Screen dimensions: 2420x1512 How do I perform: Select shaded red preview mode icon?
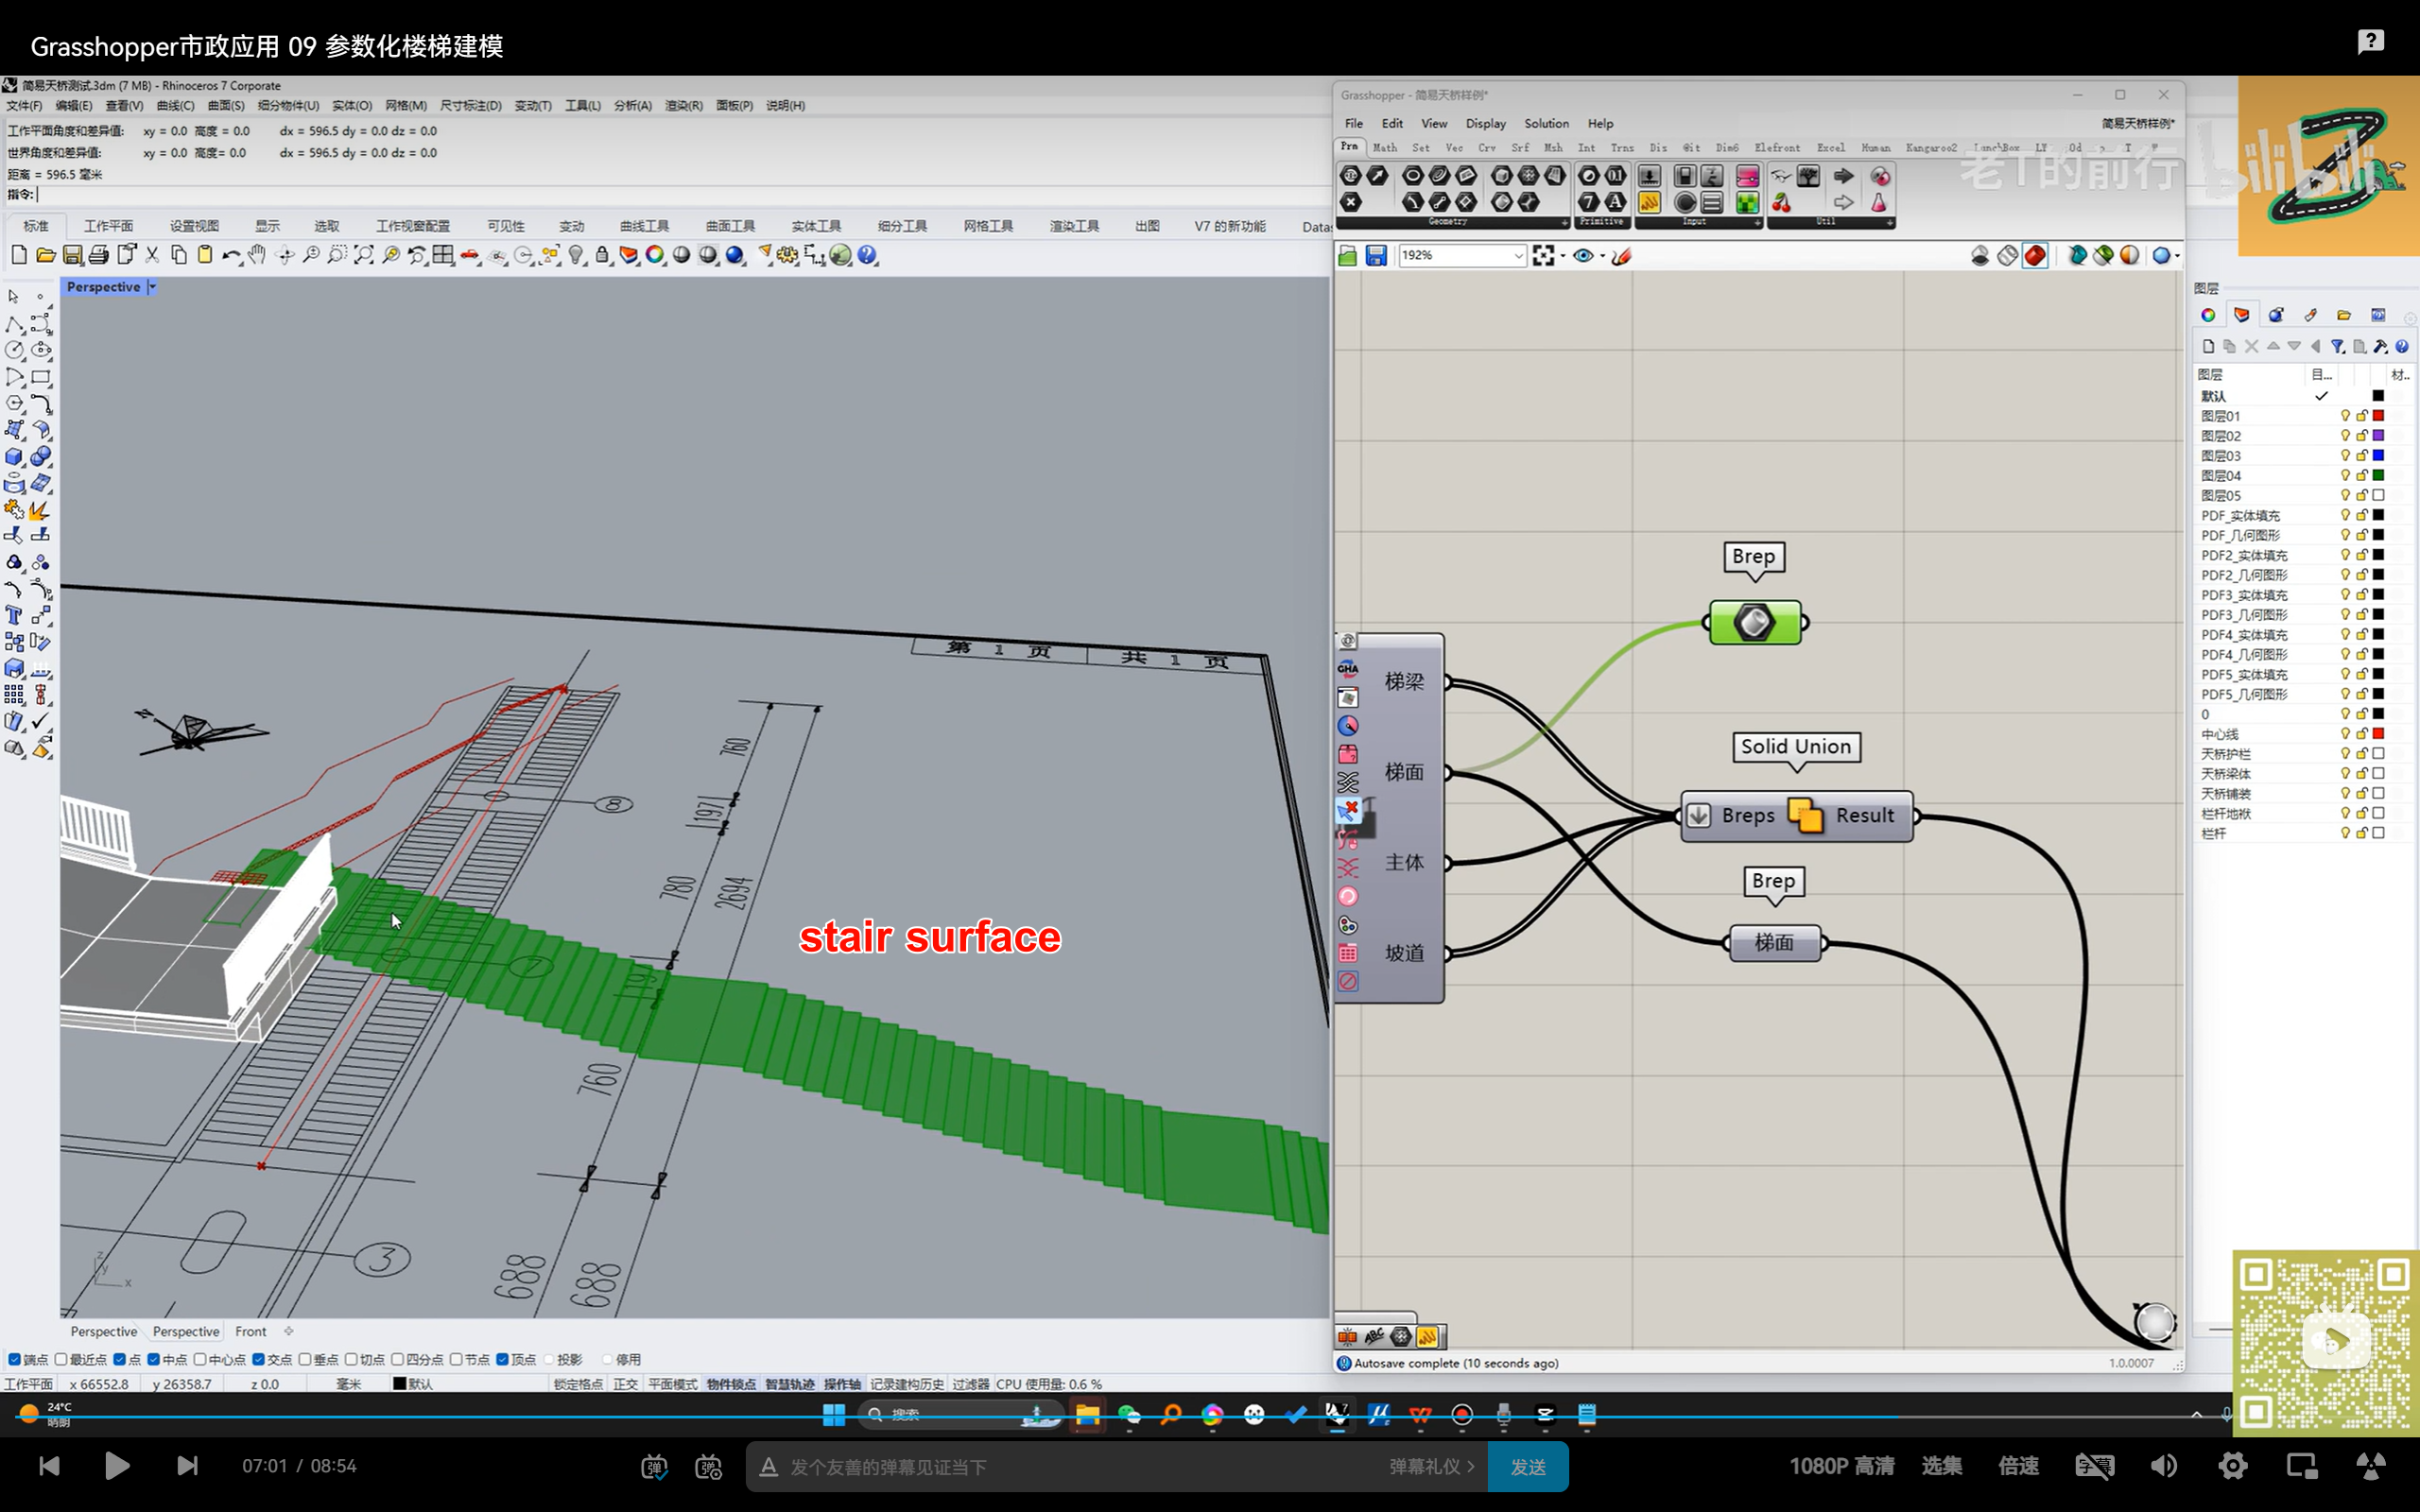click(2034, 256)
